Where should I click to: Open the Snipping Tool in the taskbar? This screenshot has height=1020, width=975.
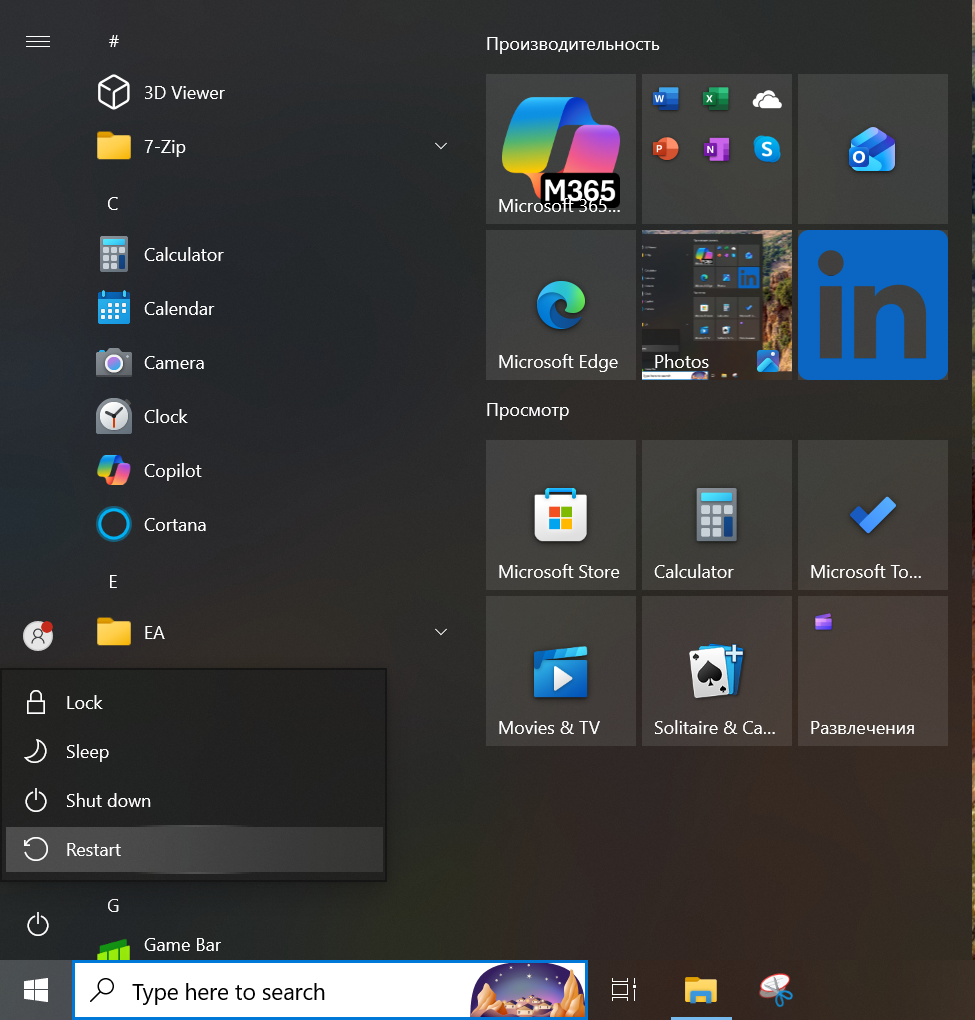coord(775,990)
